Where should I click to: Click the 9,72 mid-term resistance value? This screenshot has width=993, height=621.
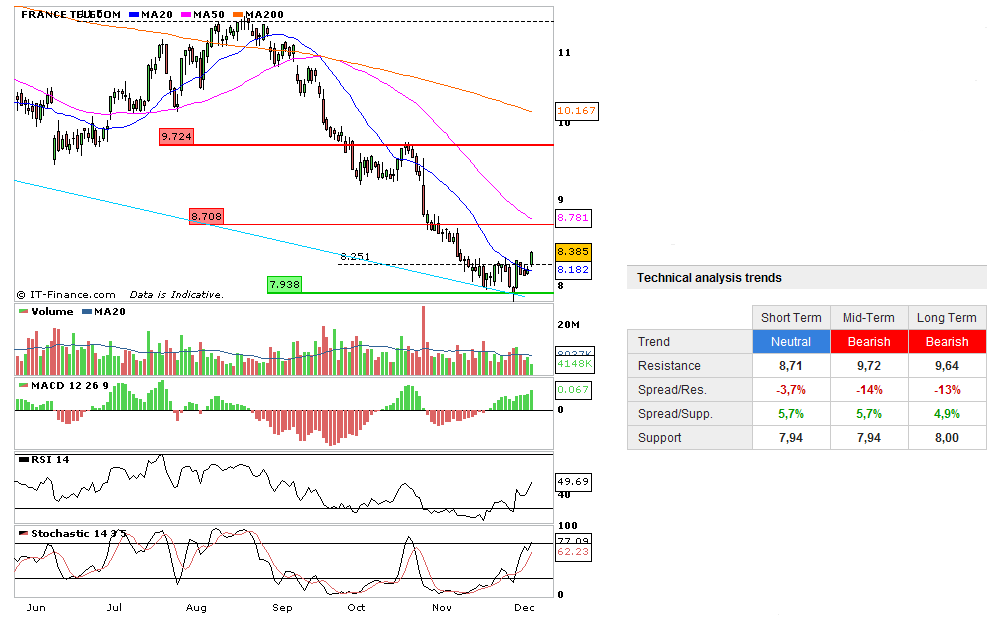point(869,366)
